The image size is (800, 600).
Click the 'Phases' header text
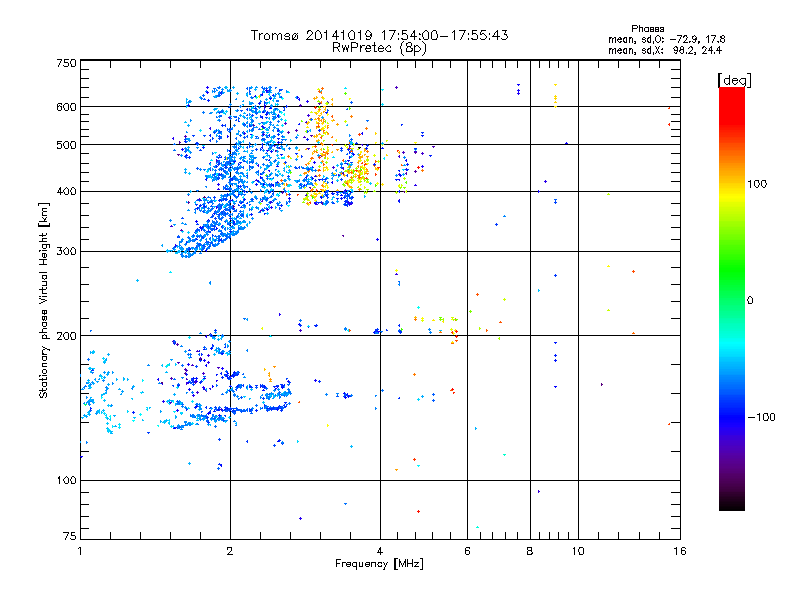[647, 29]
